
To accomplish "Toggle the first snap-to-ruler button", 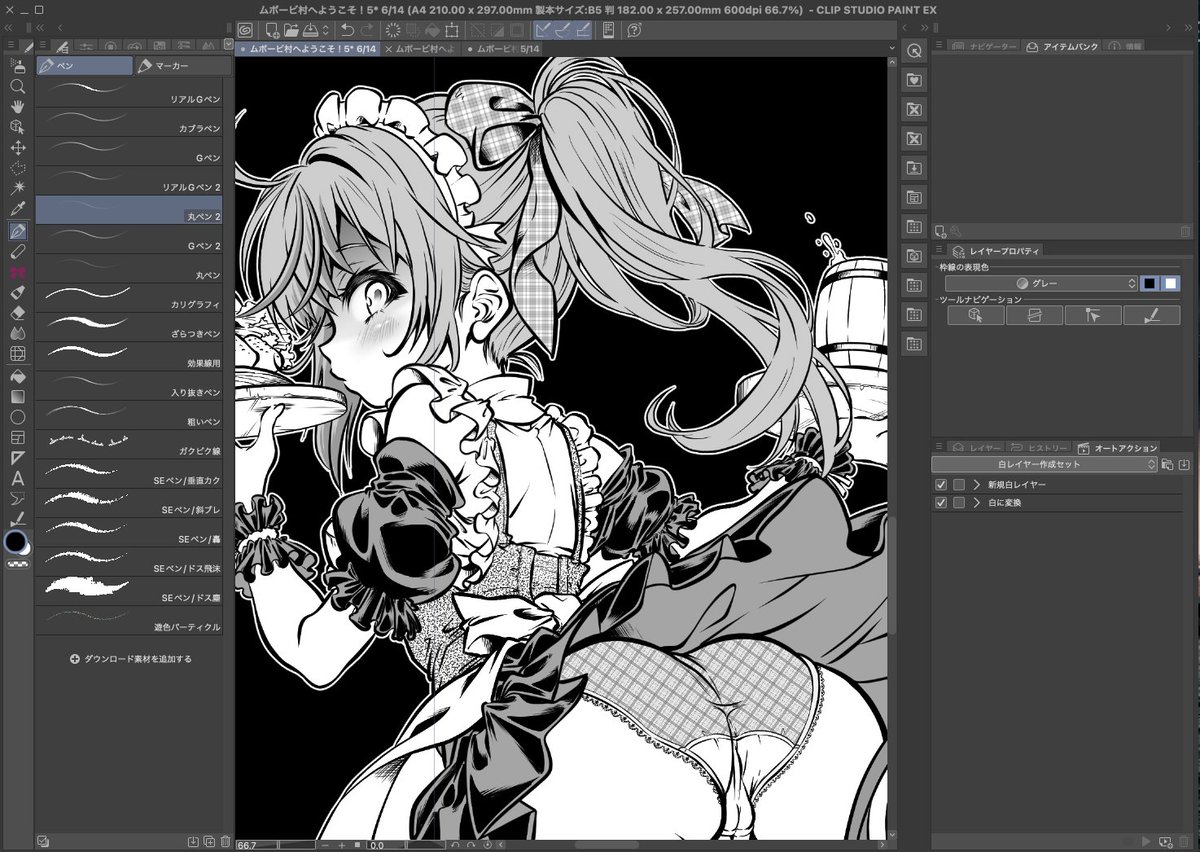I will click(x=543, y=29).
